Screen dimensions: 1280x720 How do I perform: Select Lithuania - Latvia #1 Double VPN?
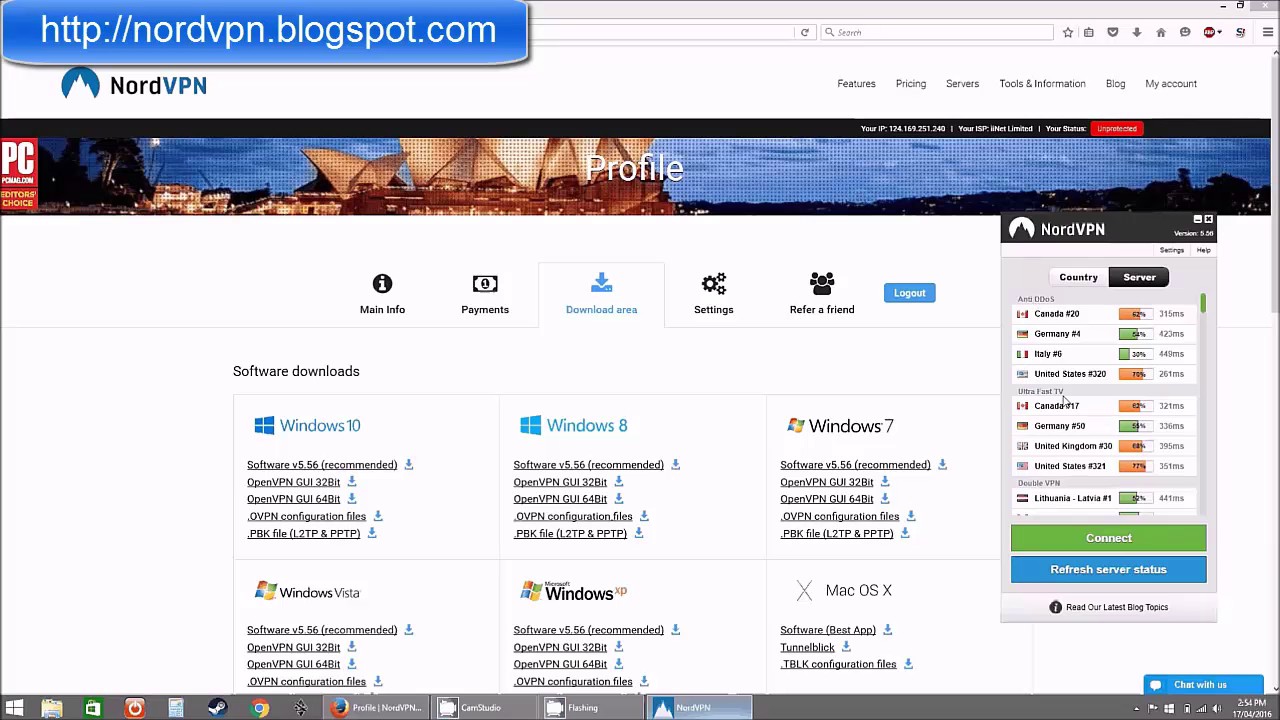click(1102, 498)
